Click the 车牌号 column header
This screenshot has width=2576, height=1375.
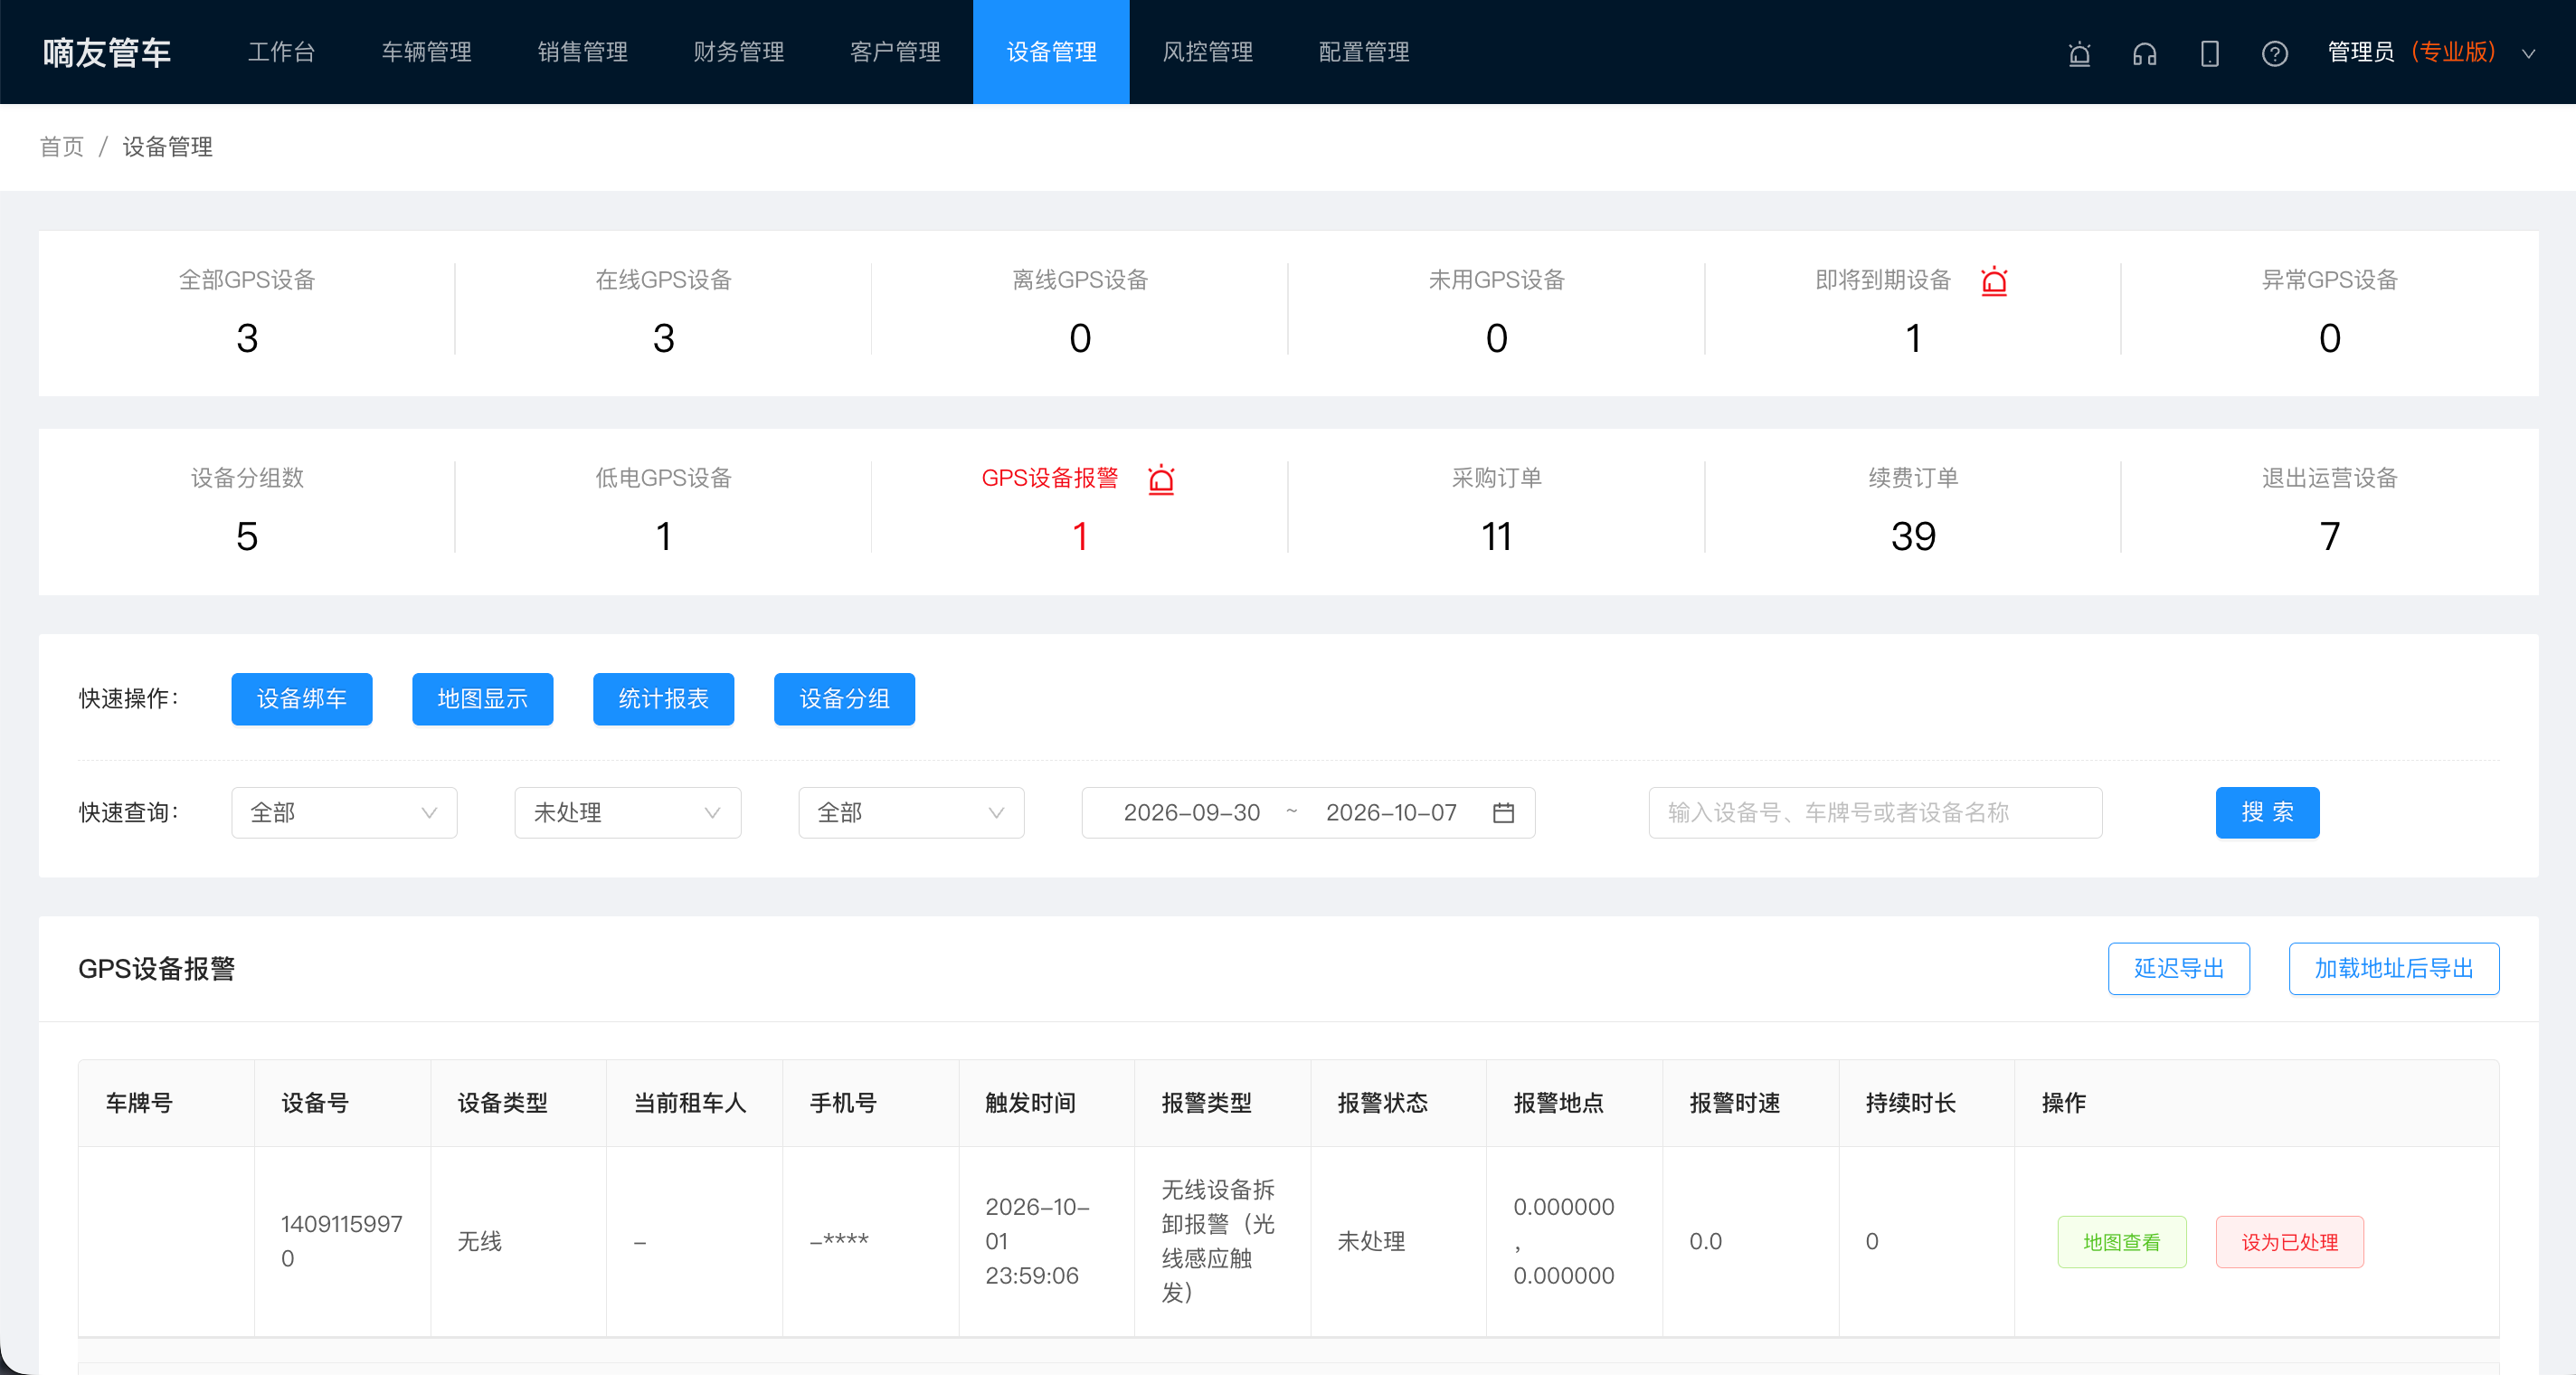pos(166,1103)
